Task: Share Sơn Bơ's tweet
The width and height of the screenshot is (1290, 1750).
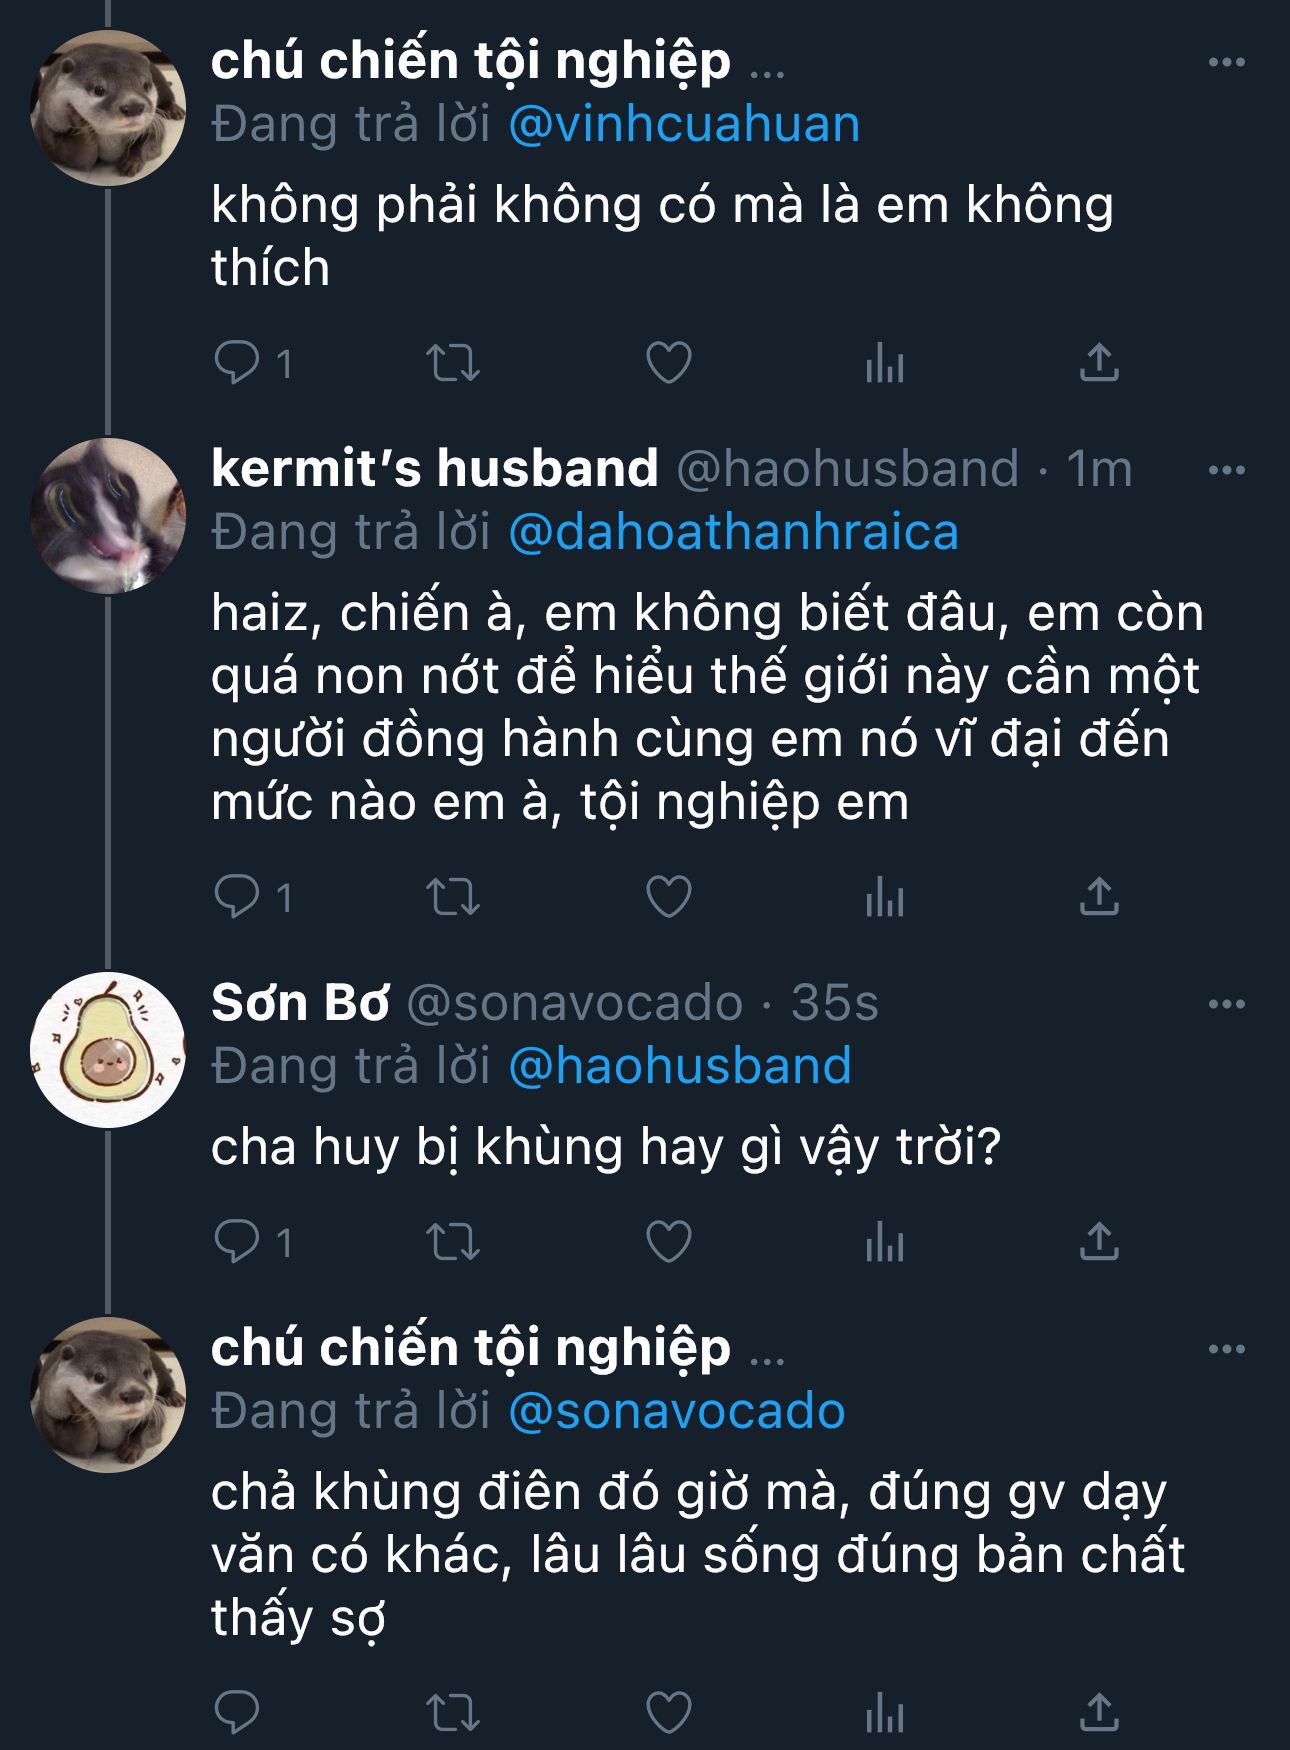Action: (x=1099, y=1242)
